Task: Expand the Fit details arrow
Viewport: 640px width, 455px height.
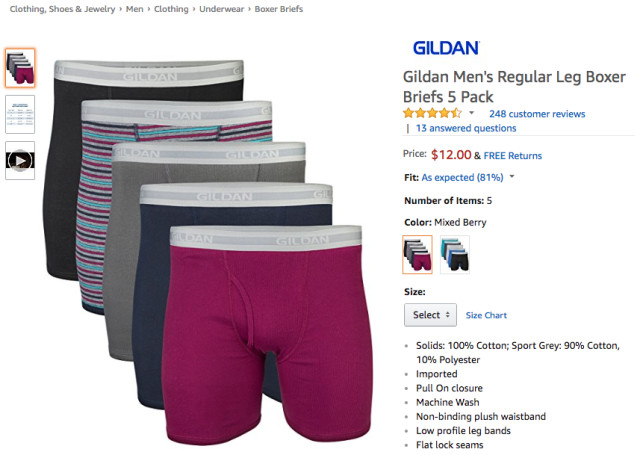Action: click(512, 177)
